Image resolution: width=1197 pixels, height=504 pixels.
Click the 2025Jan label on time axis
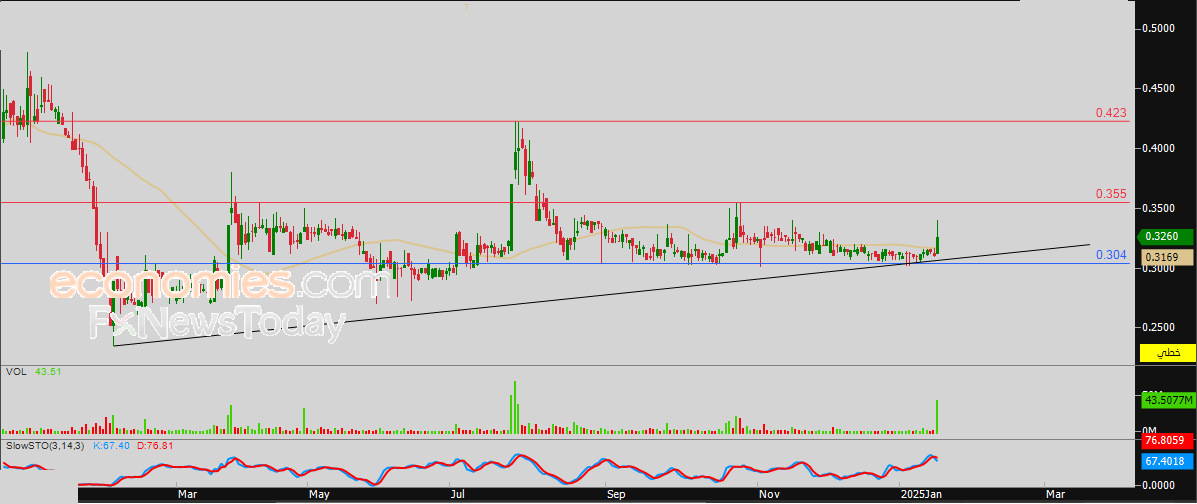point(922,495)
